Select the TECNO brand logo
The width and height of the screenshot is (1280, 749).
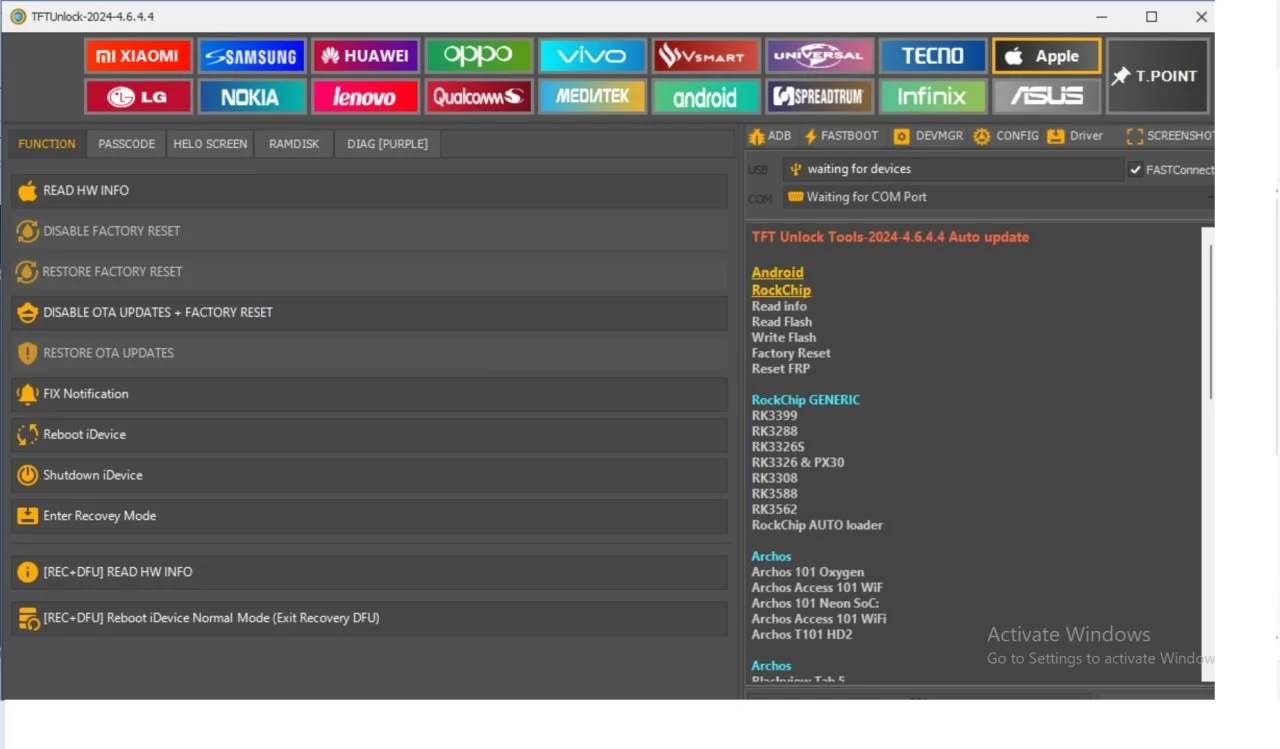(933, 56)
